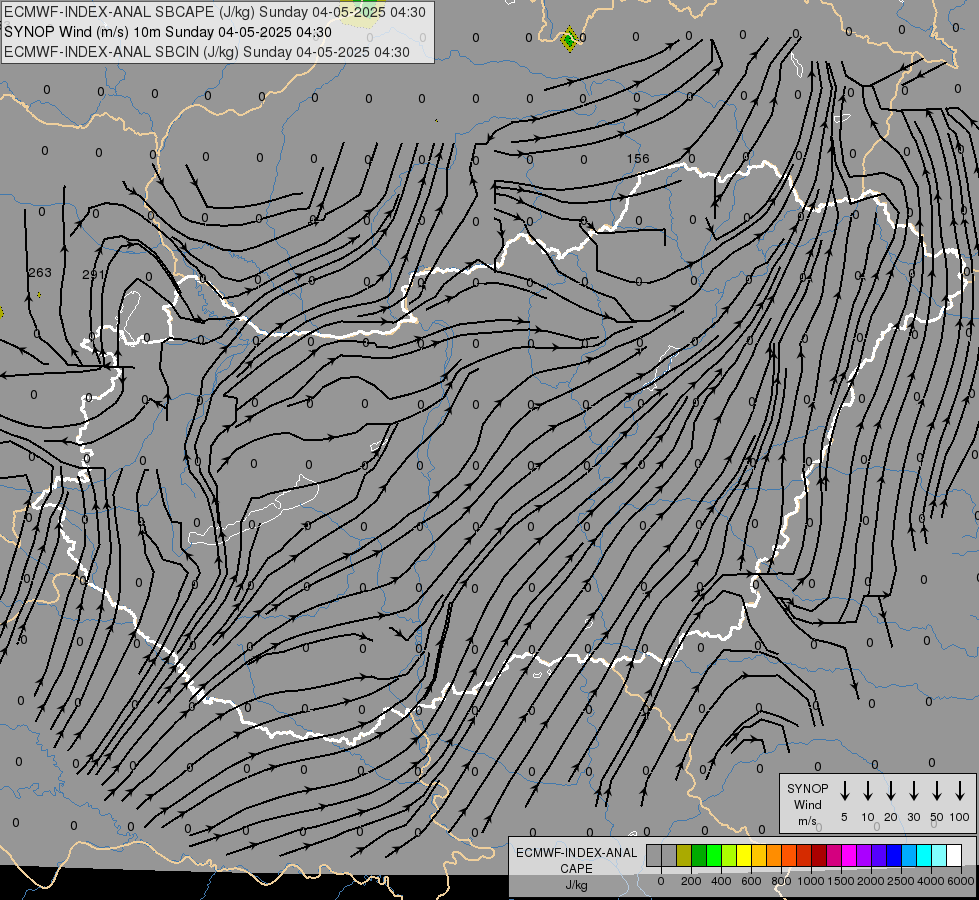Choose the bright magenta CAPE legend swatch
This screenshot has height=900, width=979.
849,855
